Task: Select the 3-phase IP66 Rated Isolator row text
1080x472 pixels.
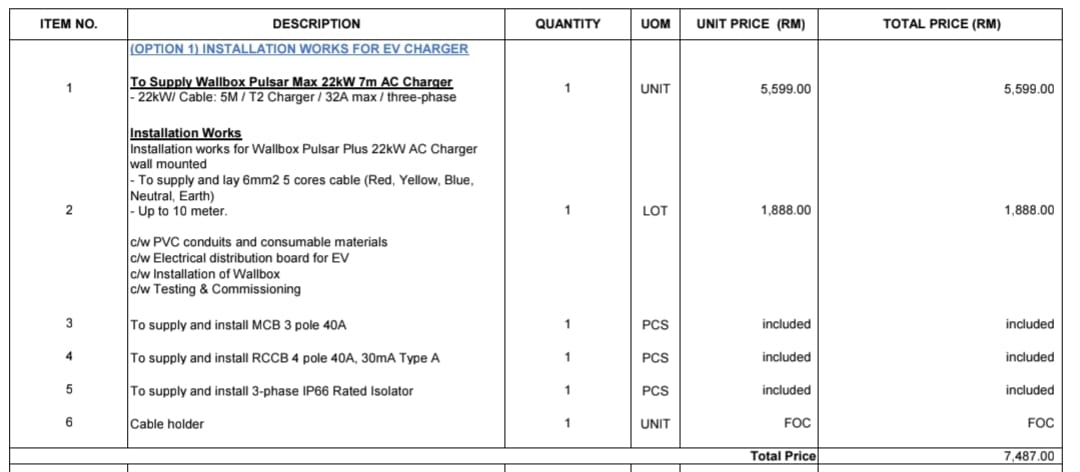Action: point(271,391)
